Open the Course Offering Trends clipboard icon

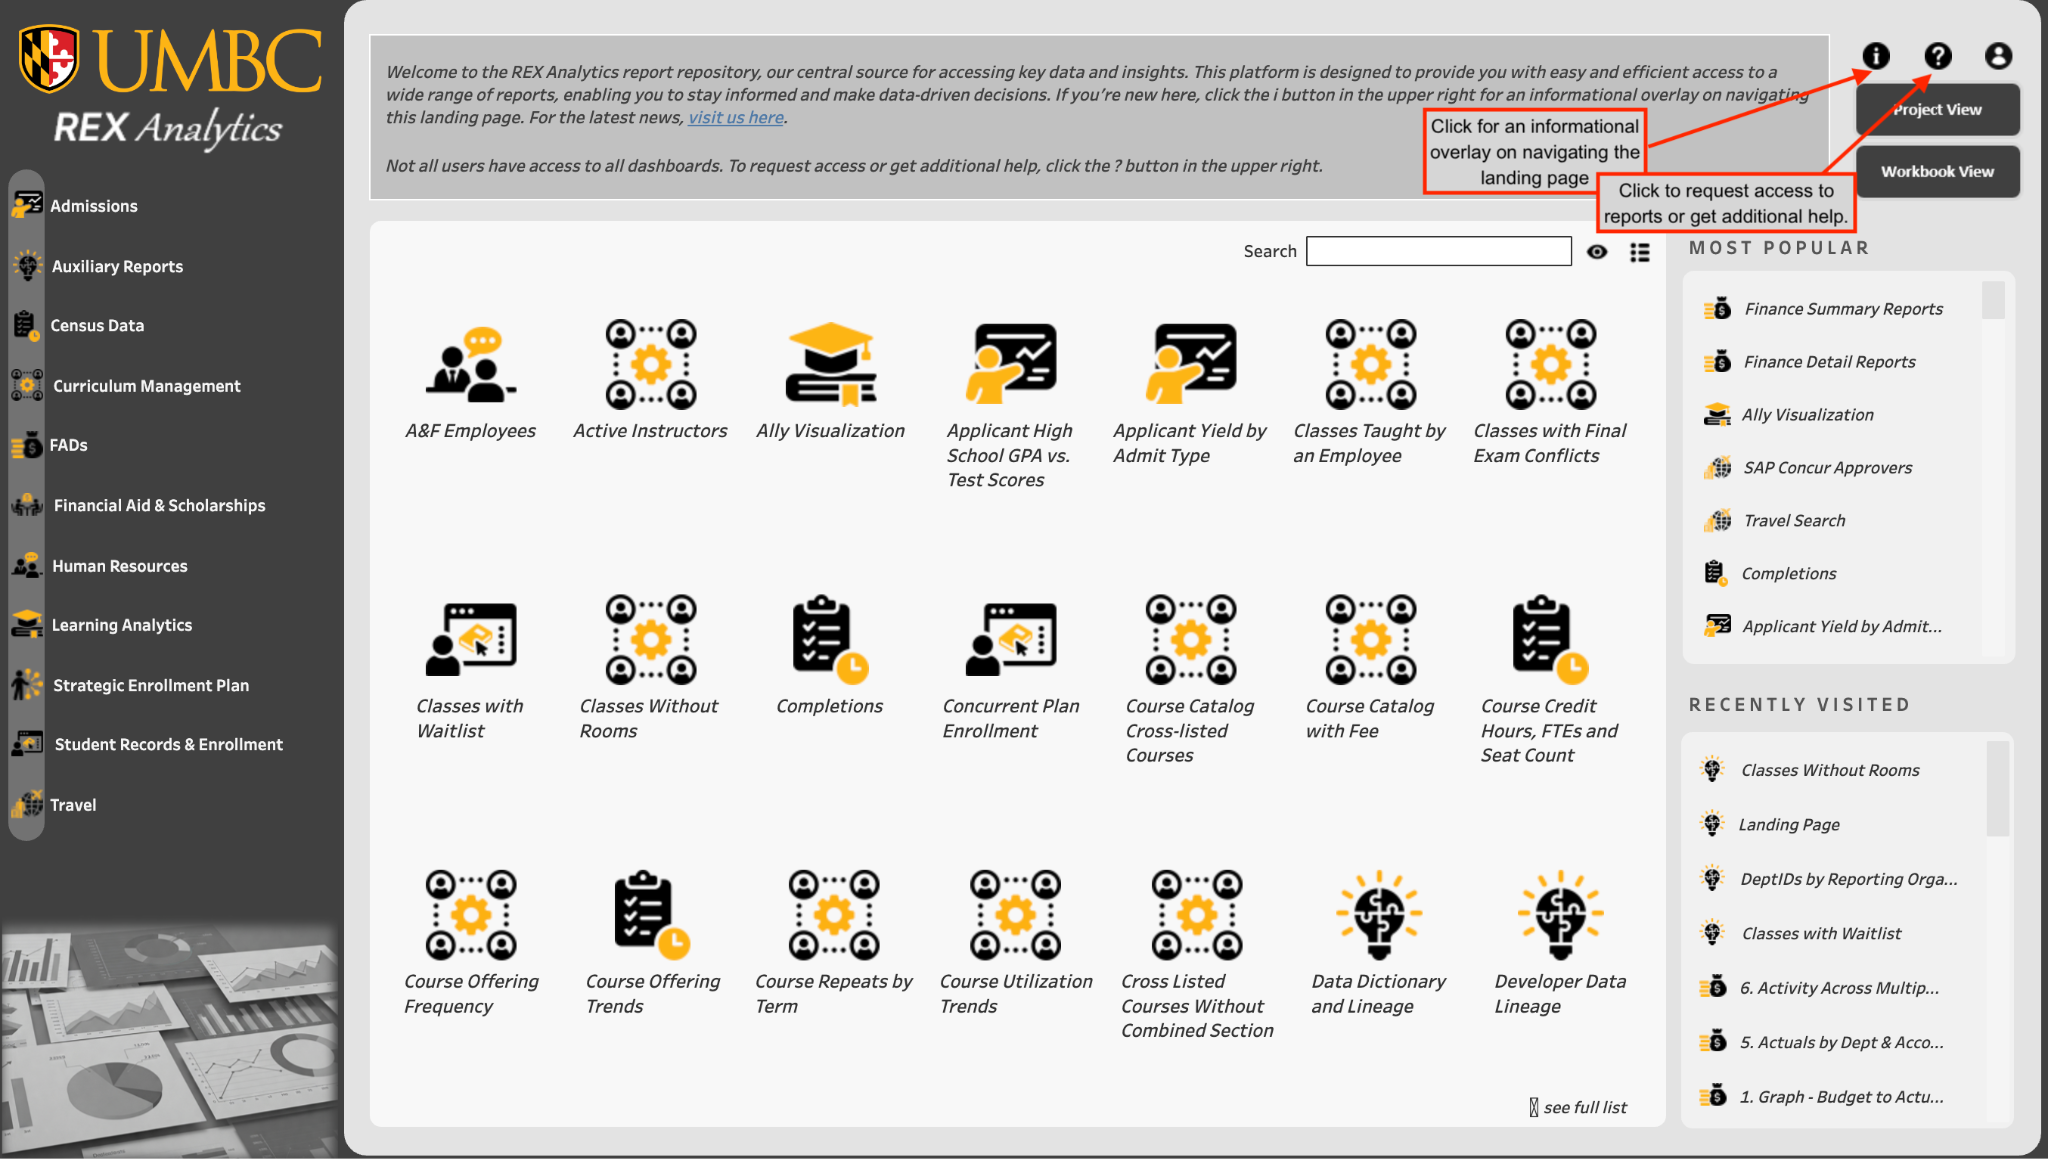(651, 914)
